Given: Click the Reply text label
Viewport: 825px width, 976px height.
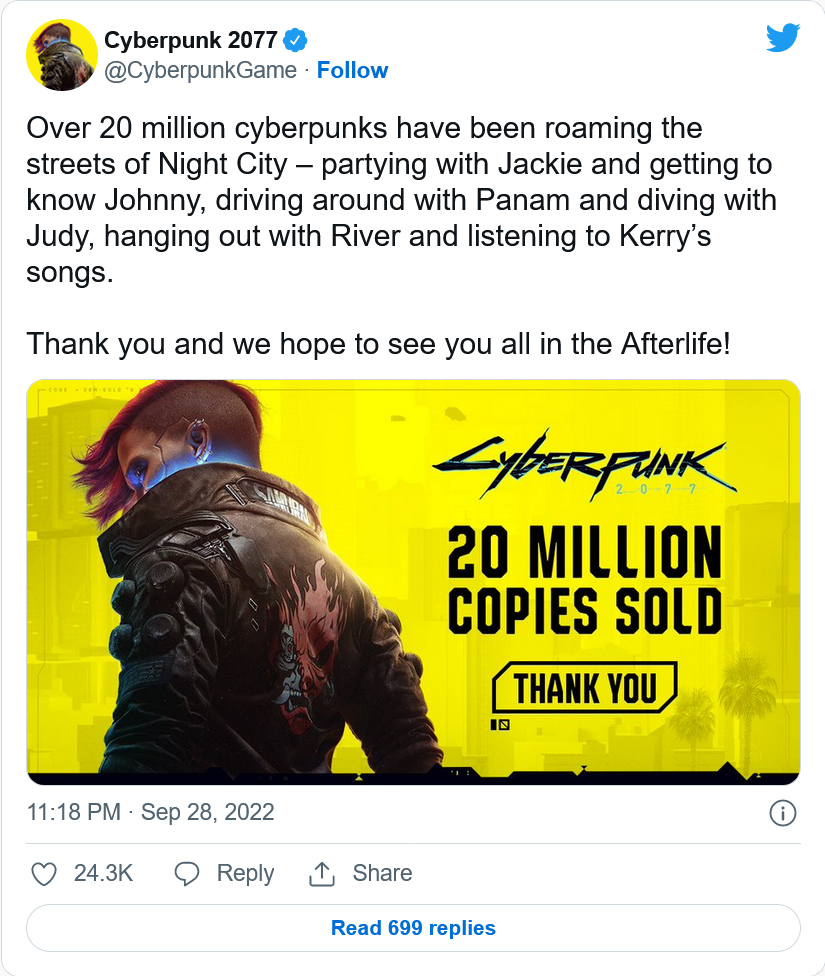Looking at the screenshot, I should click(x=245, y=873).
